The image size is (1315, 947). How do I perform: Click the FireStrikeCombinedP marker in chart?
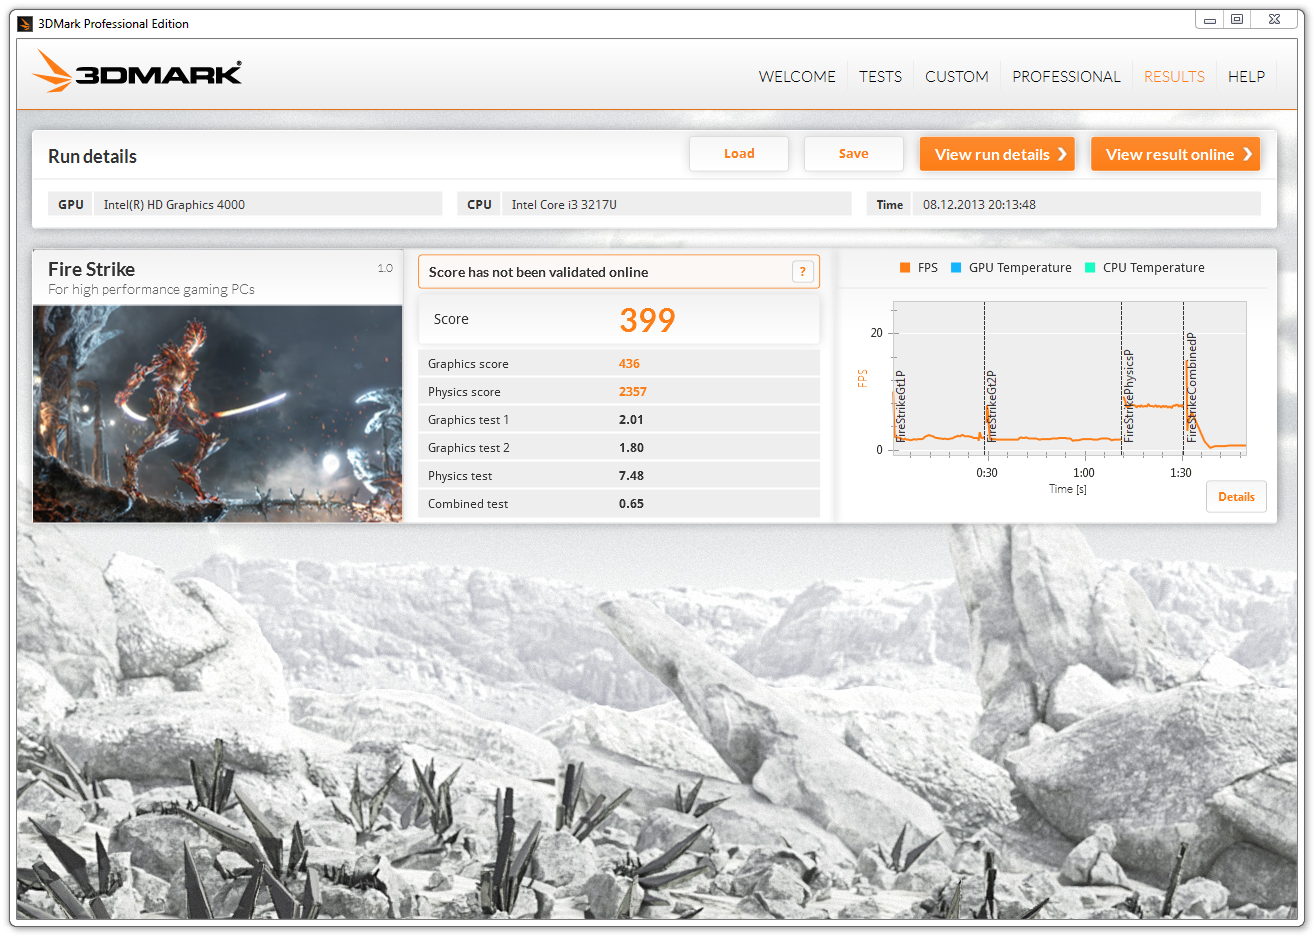click(1191, 388)
